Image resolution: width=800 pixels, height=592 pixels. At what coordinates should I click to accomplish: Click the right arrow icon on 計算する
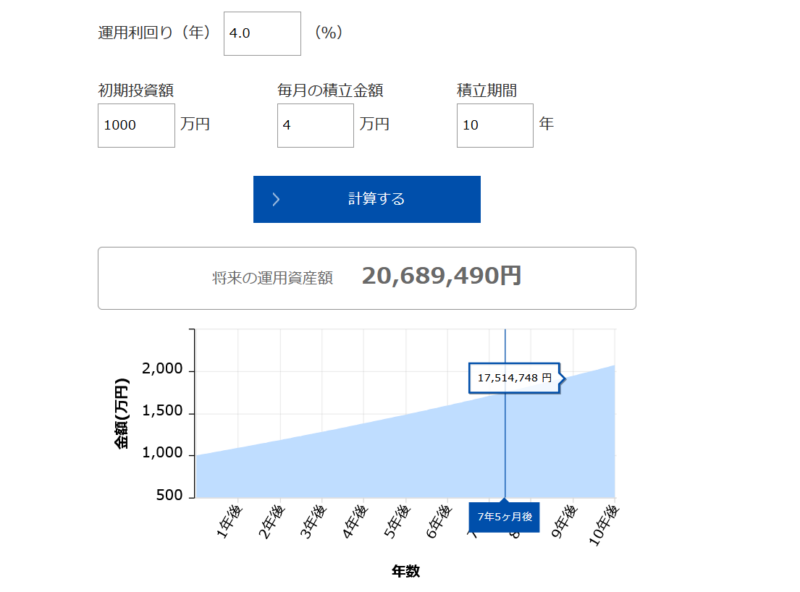276,199
